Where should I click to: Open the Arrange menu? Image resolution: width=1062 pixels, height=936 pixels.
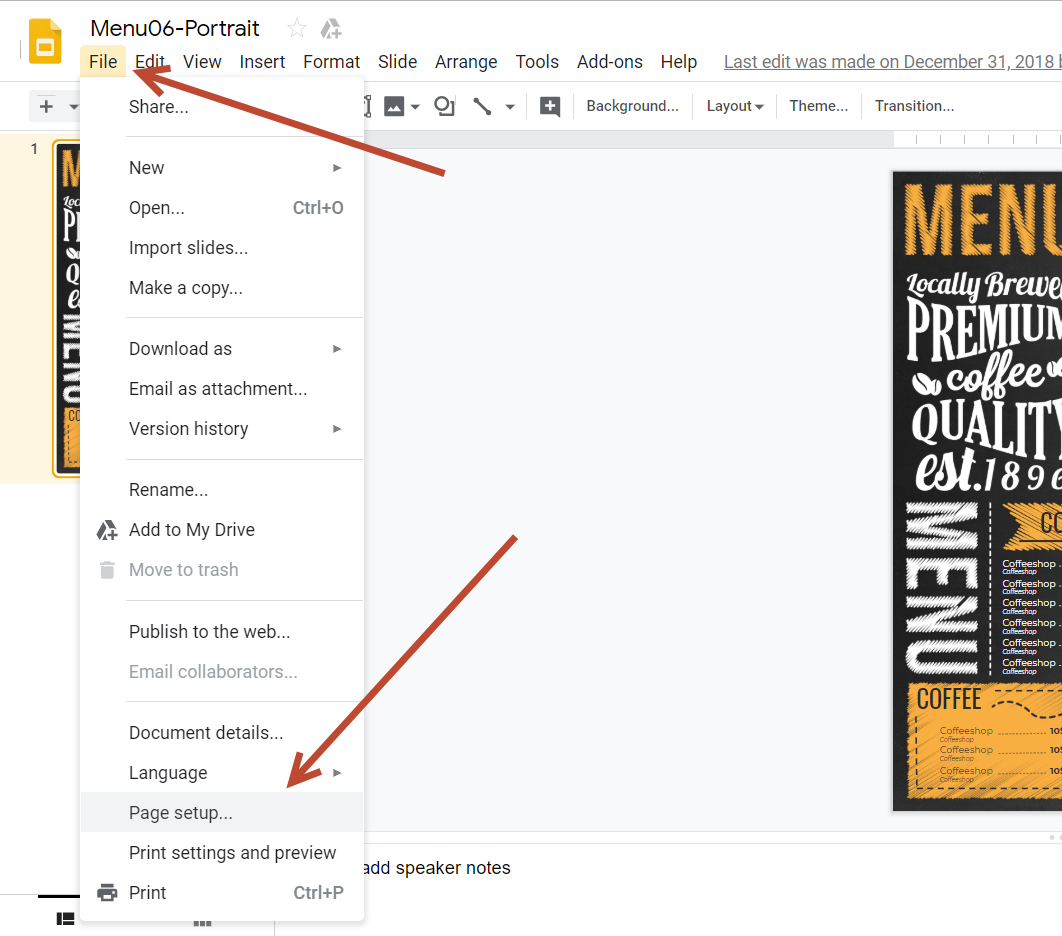466,62
